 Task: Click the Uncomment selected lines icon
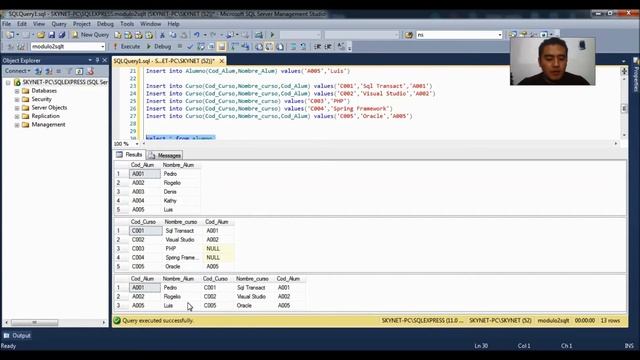point(303,47)
